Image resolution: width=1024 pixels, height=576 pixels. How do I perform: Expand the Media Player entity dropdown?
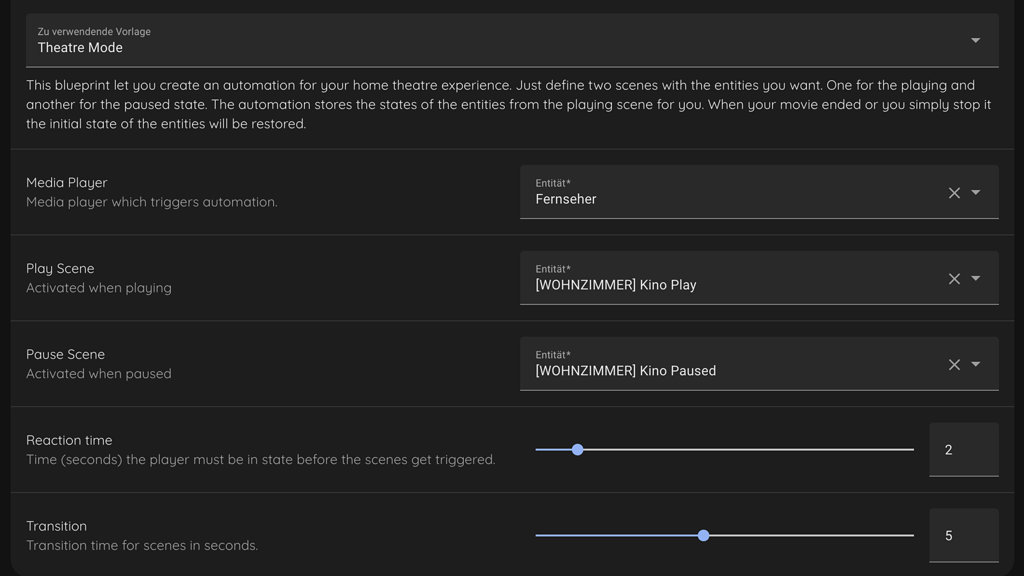[975, 193]
